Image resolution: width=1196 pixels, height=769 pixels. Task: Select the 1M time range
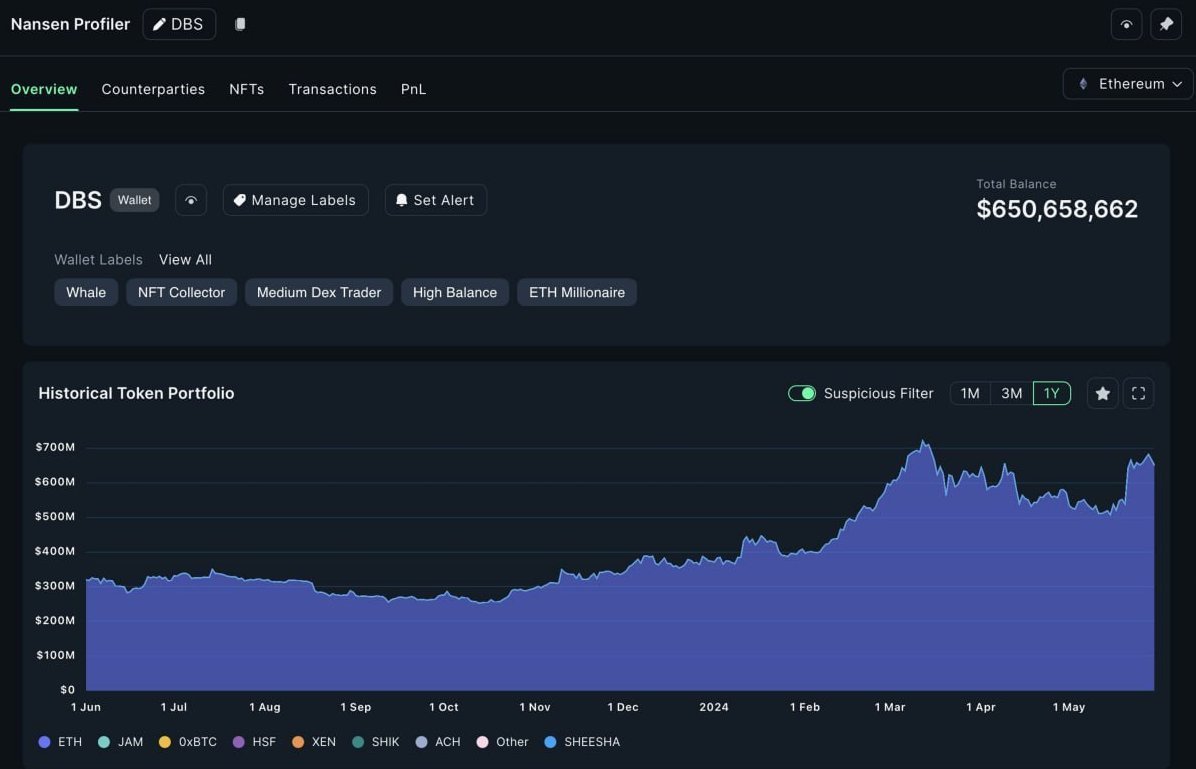click(x=968, y=393)
